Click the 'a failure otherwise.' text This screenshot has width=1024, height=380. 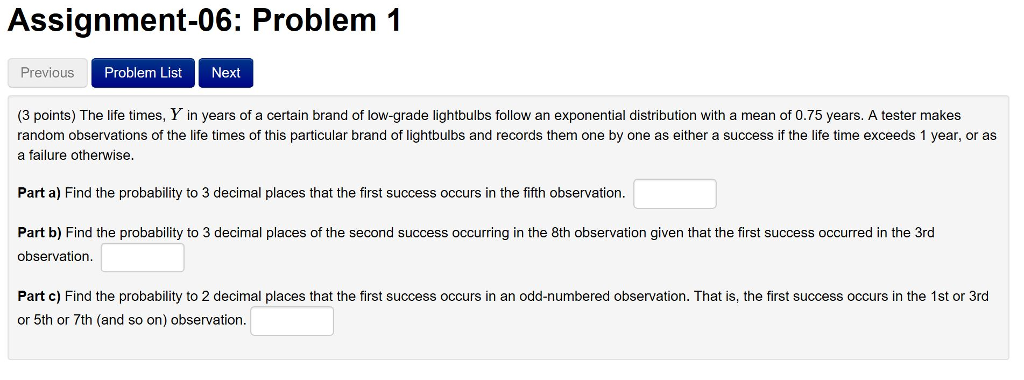[x=76, y=156]
